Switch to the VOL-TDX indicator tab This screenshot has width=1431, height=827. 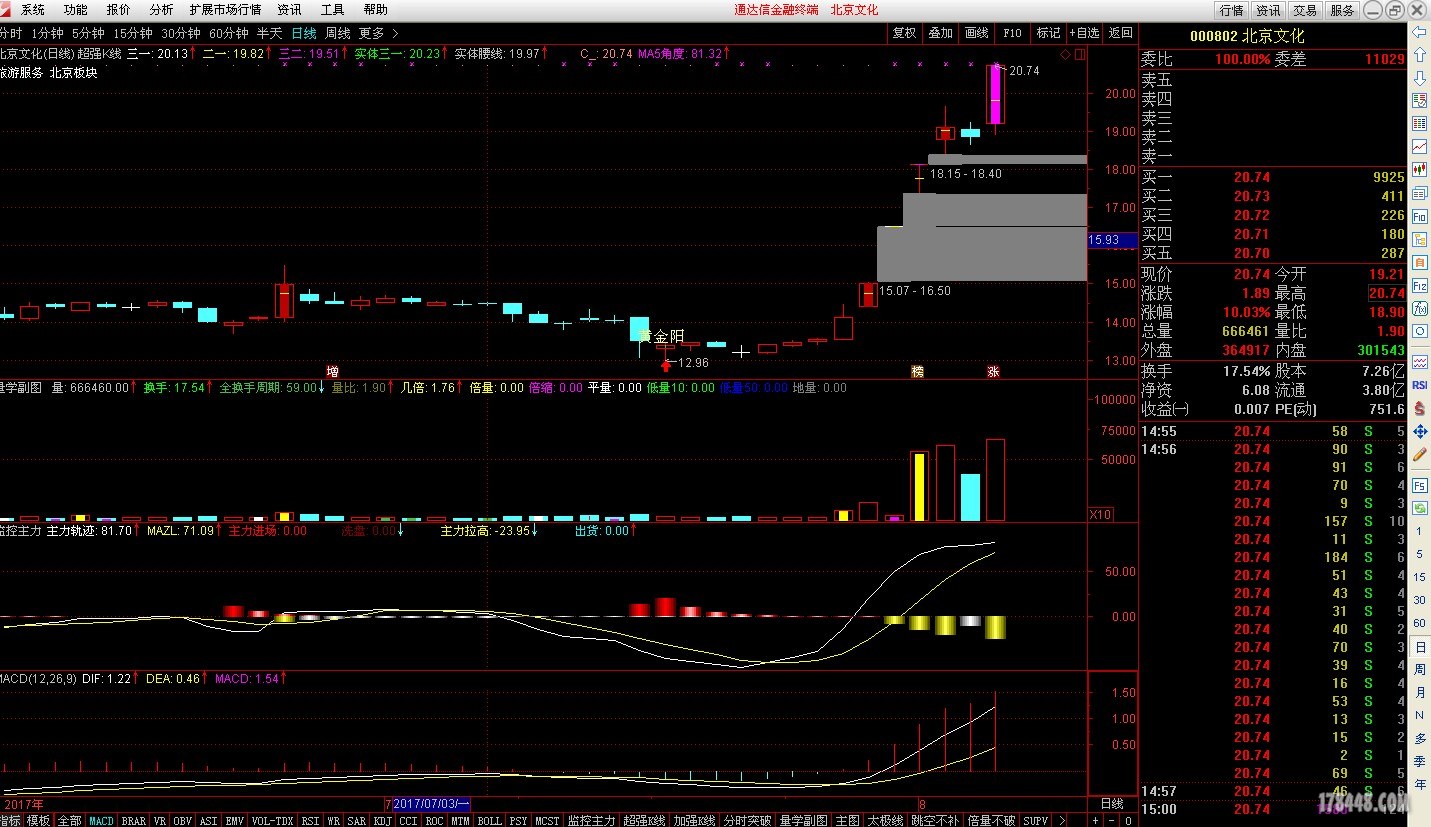[273, 820]
